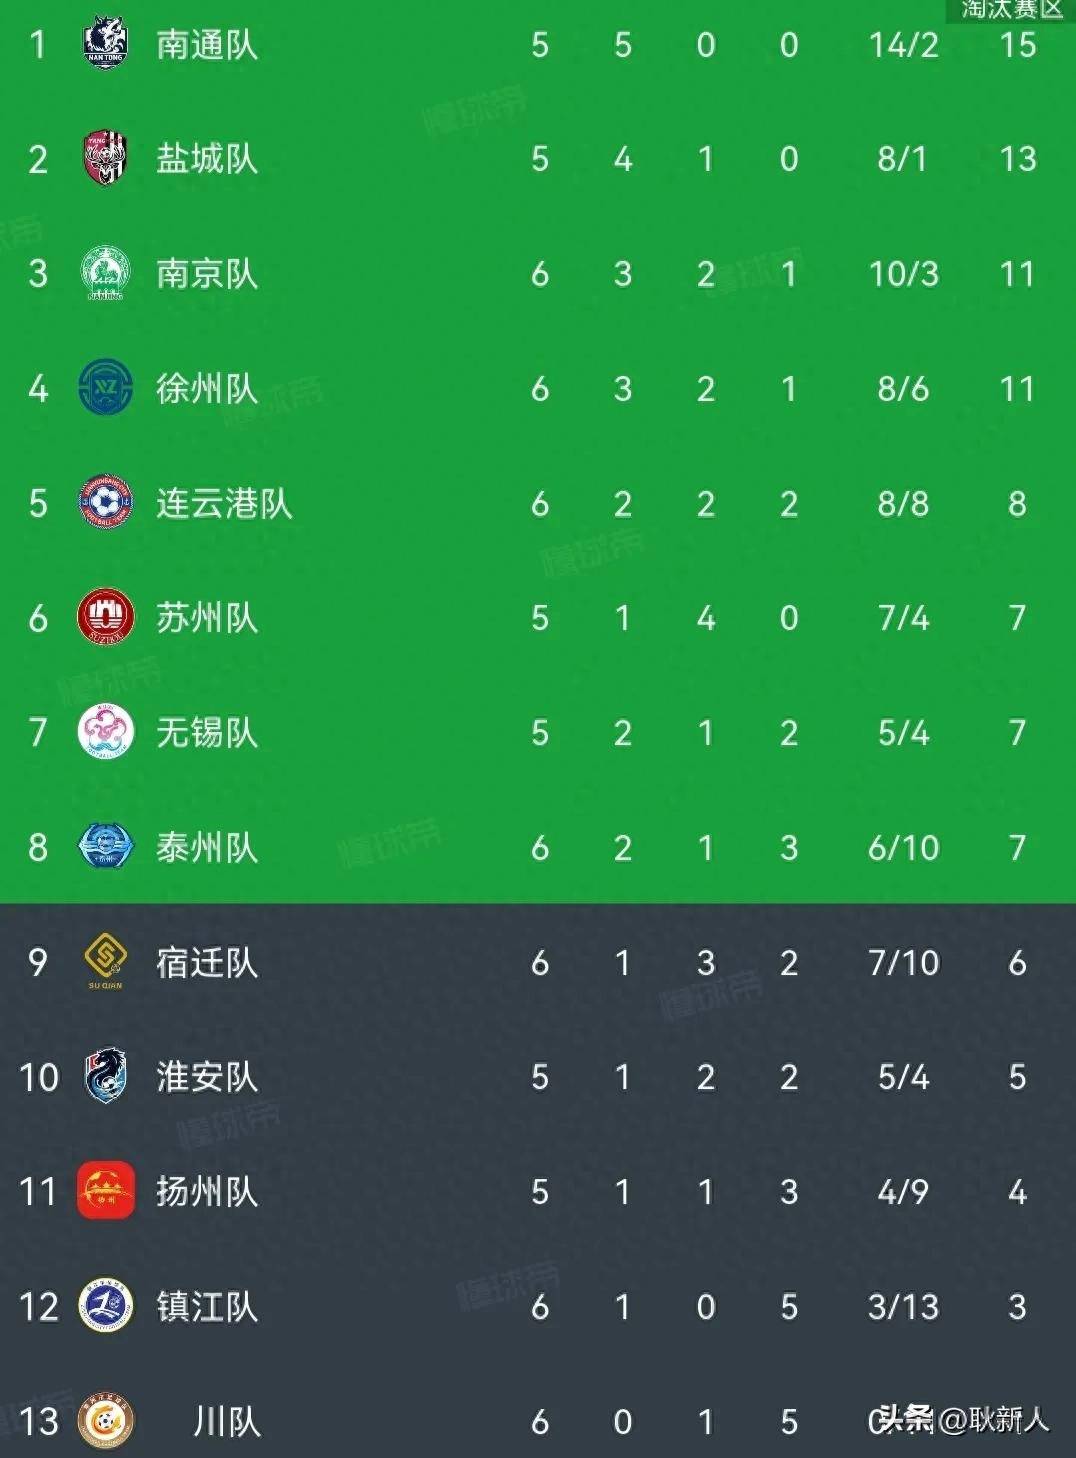Viewport: 1076px width, 1458px height.
Task: Open the 南通队 team name
Action: click(207, 44)
